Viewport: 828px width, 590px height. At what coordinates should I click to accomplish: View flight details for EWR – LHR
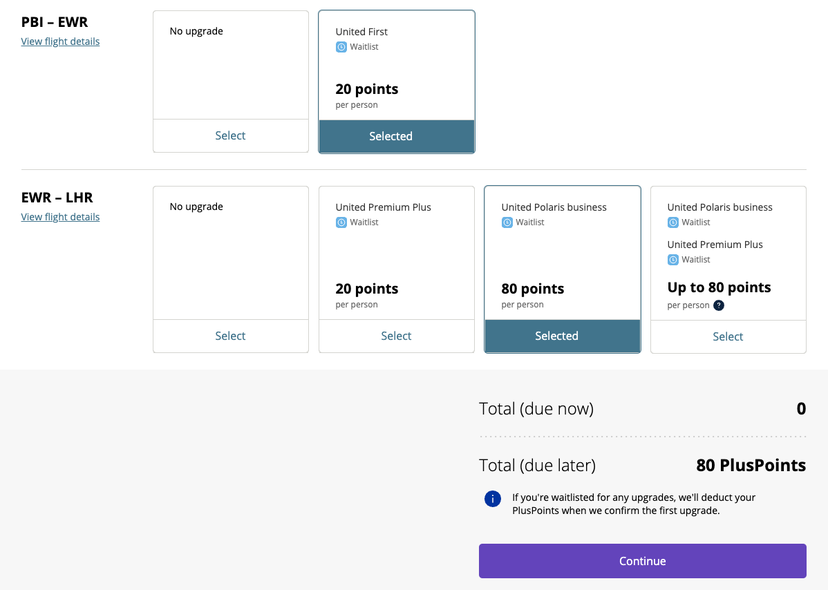[x=60, y=217]
